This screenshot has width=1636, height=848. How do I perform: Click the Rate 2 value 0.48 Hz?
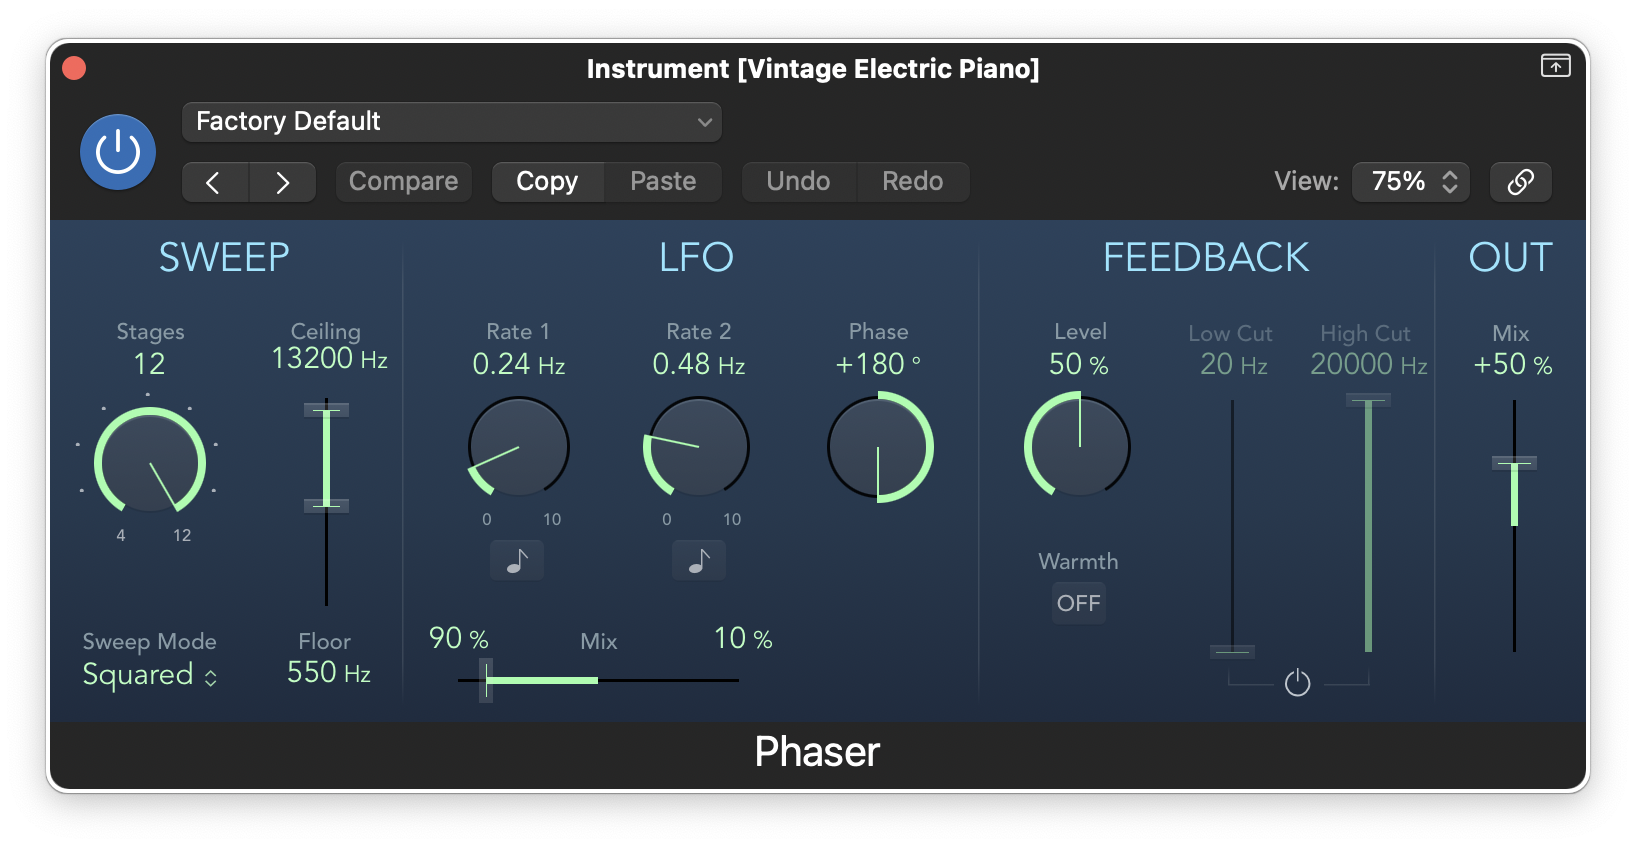(699, 365)
